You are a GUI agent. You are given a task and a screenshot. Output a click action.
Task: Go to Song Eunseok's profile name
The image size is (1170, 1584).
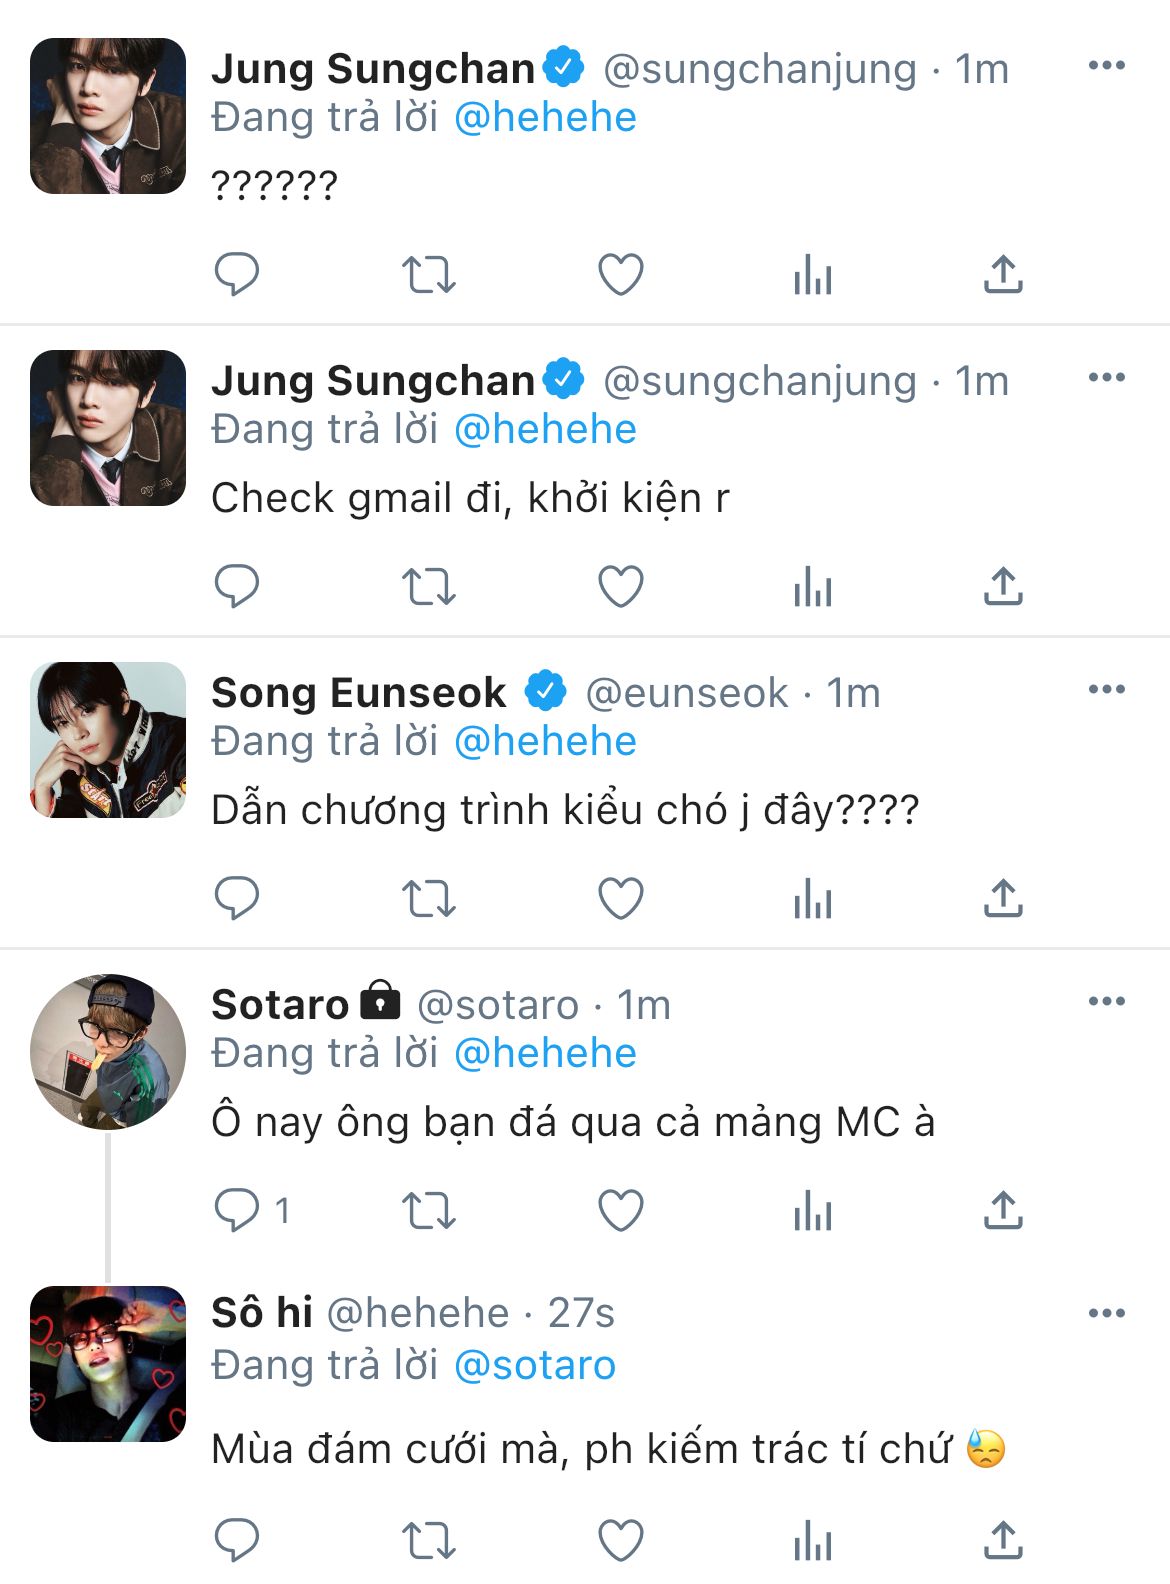(359, 693)
